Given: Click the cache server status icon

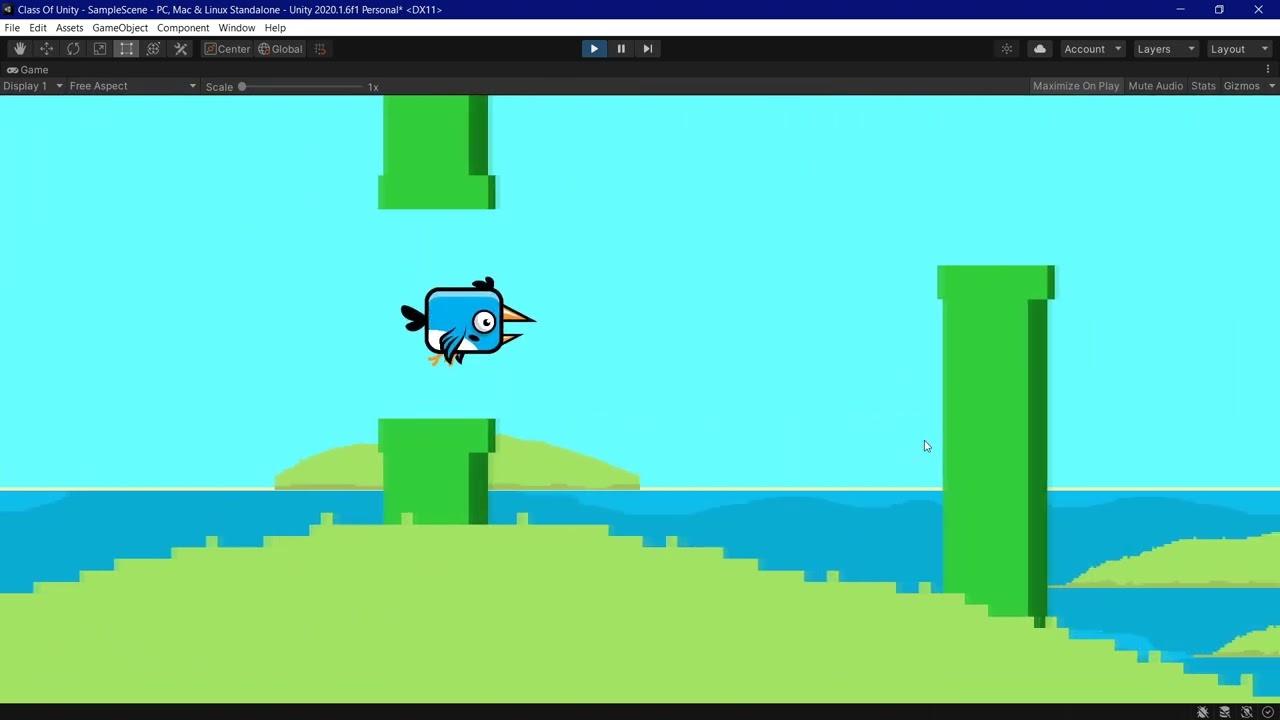Looking at the screenshot, I should [1225, 712].
